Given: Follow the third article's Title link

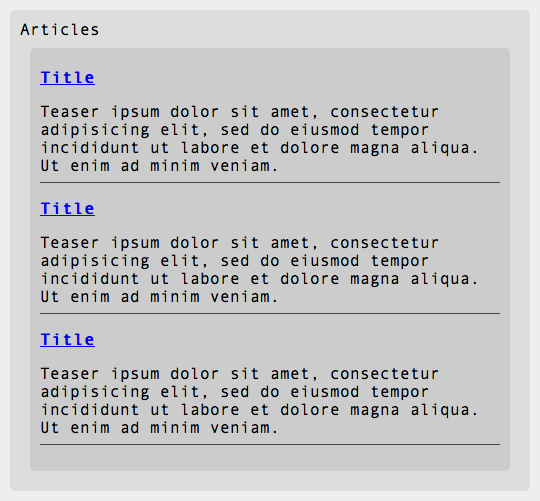Looking at the screenshot, I should point(68,340).
